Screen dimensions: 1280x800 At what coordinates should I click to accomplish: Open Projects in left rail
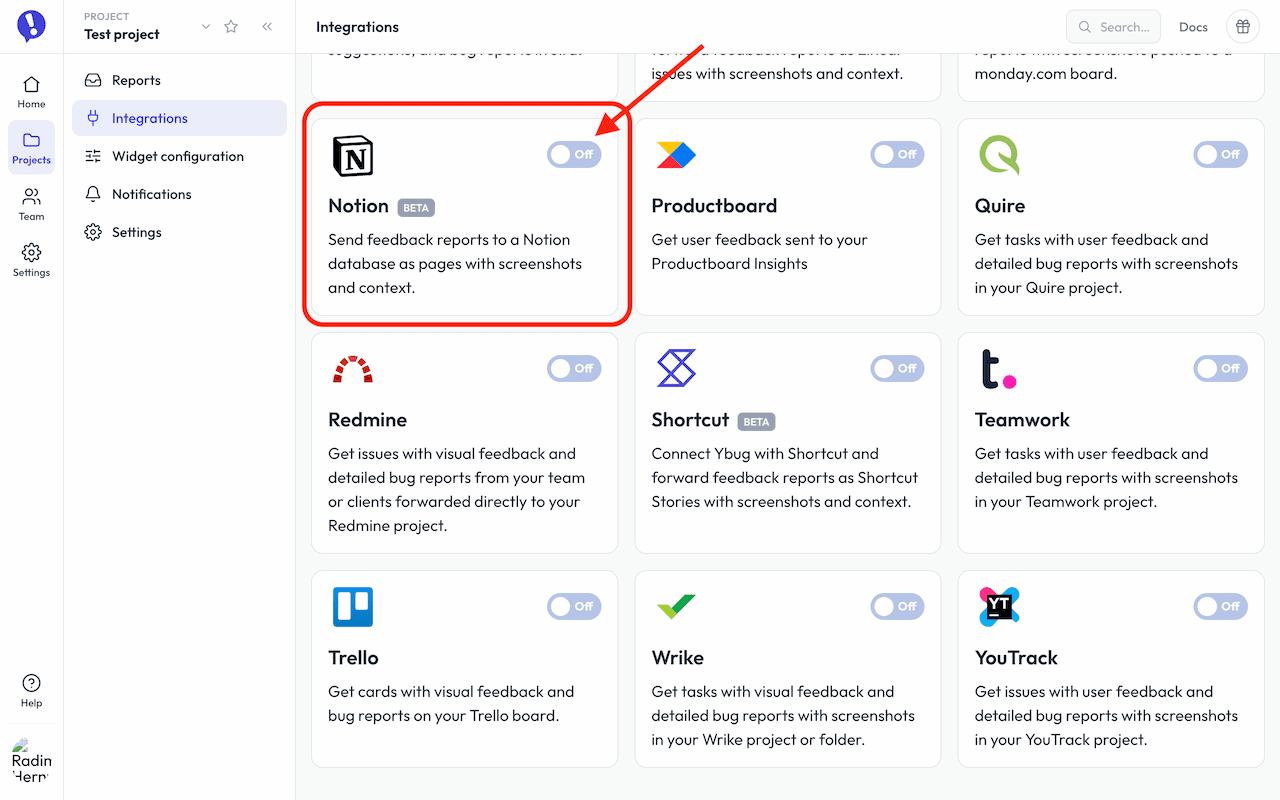[x=31, y=148]
